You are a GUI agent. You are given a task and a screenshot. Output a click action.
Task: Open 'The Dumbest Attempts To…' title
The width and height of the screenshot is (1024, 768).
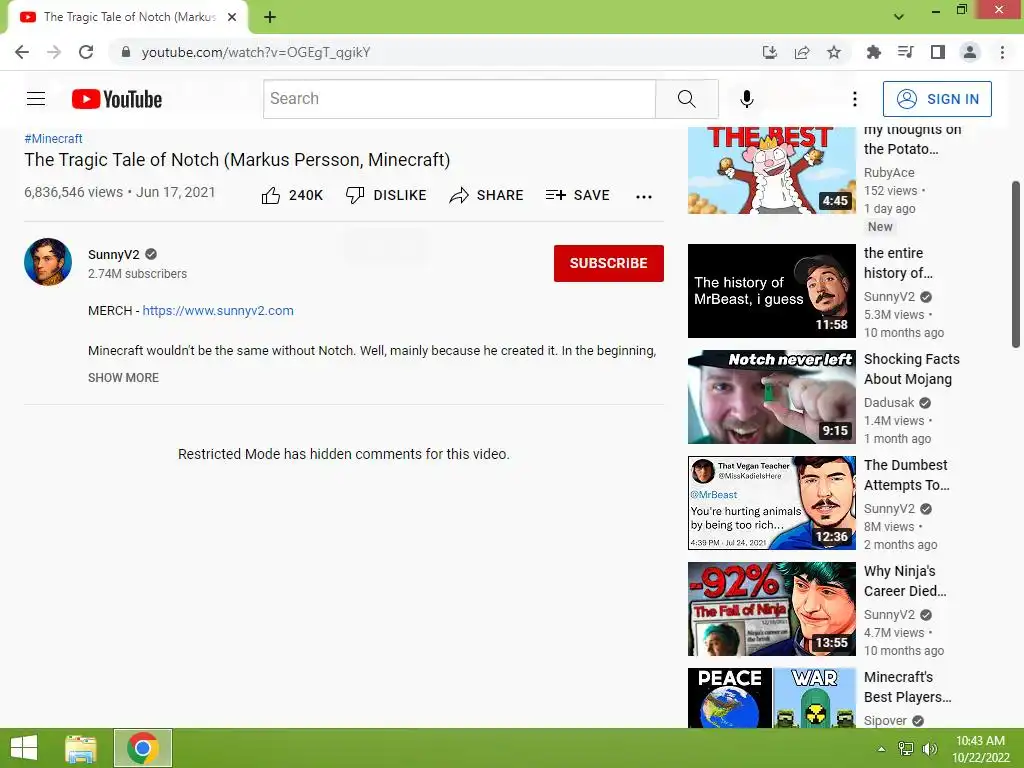click(906, 475)
